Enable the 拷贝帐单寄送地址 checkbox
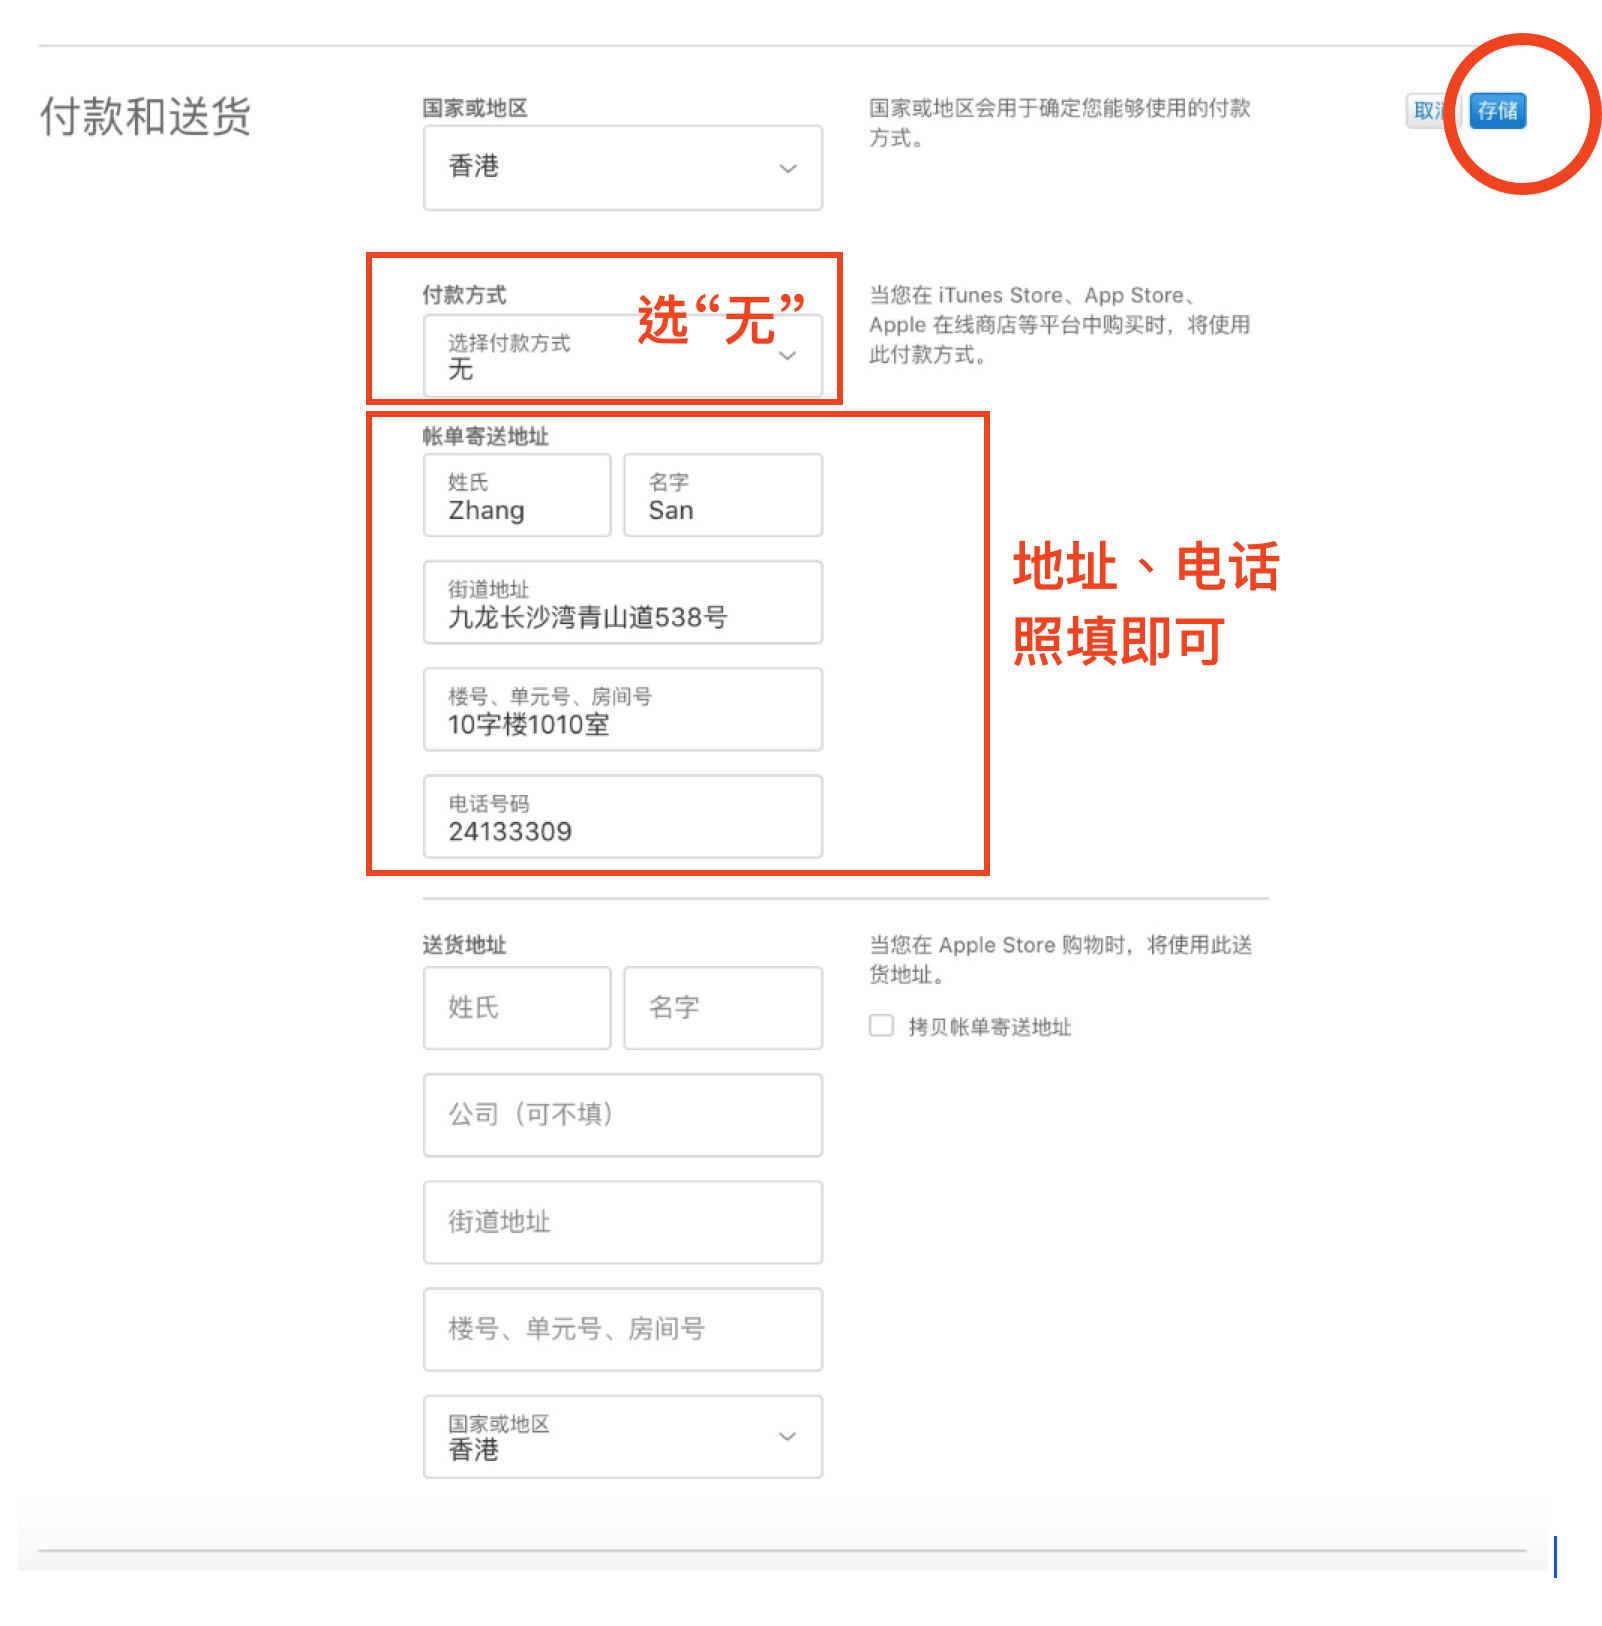 click(x=881, y=1026)
